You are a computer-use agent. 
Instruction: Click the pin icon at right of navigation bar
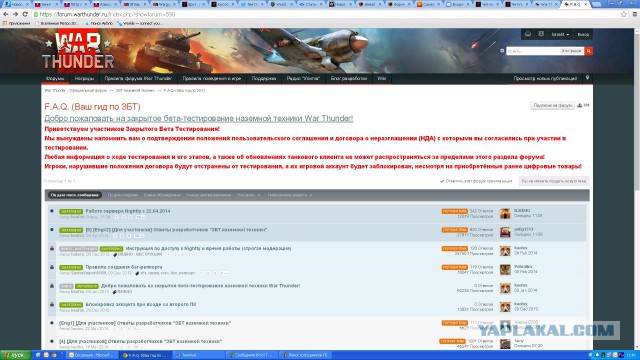[x=587, y=78]
